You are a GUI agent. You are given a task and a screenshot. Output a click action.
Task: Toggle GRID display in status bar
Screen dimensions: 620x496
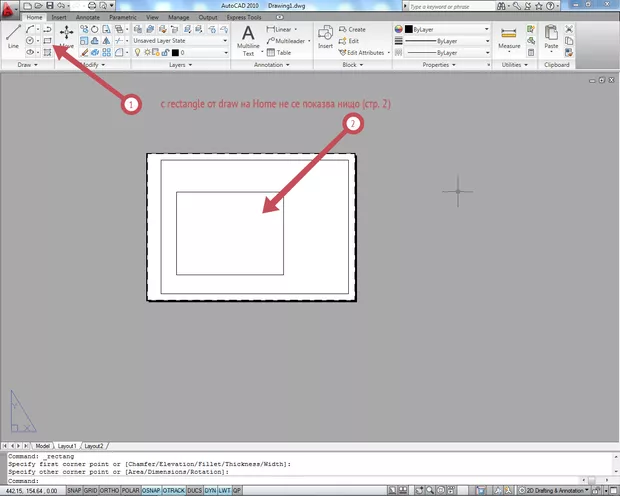(90, 490)
